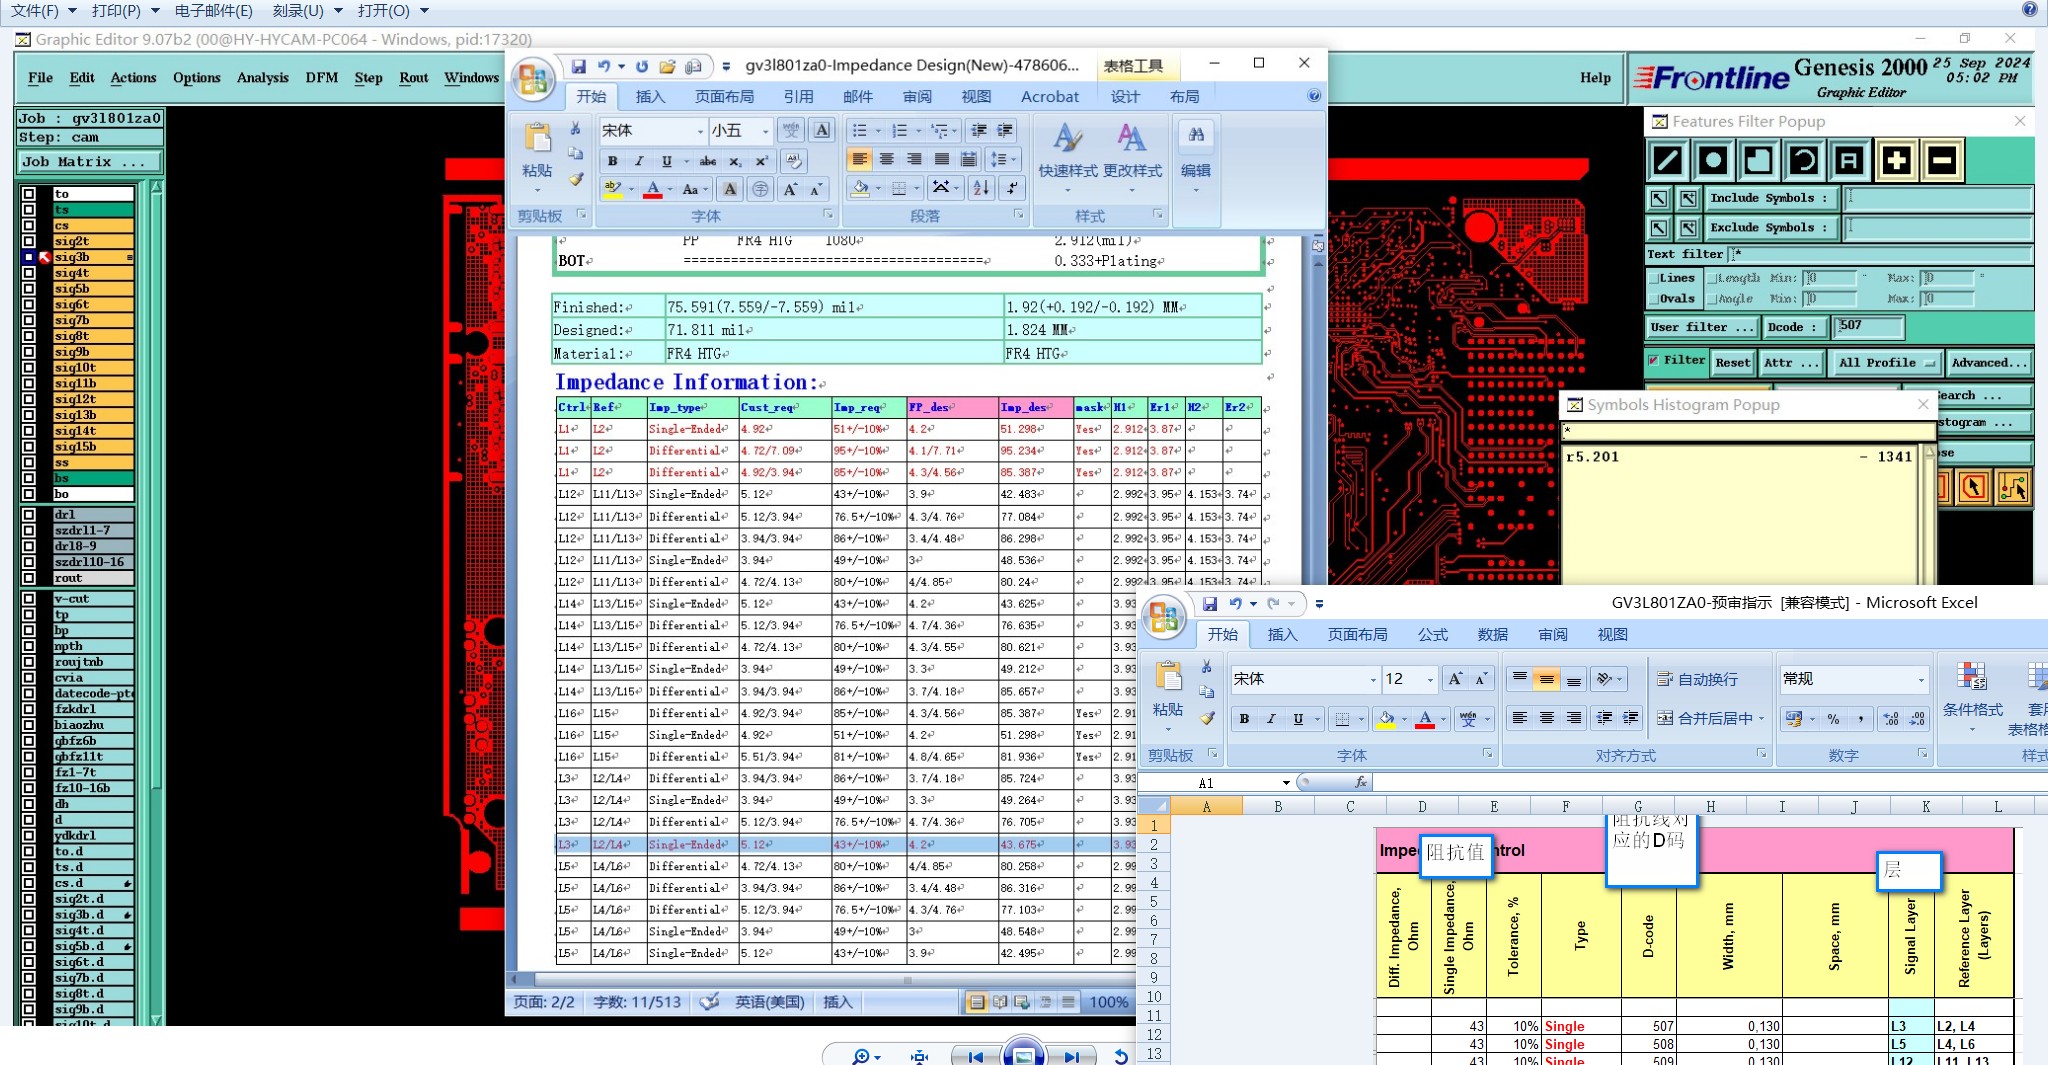Click Reset button in Features Filter
Viewport: 2048px width, 1065px height.
point(1733,363)
